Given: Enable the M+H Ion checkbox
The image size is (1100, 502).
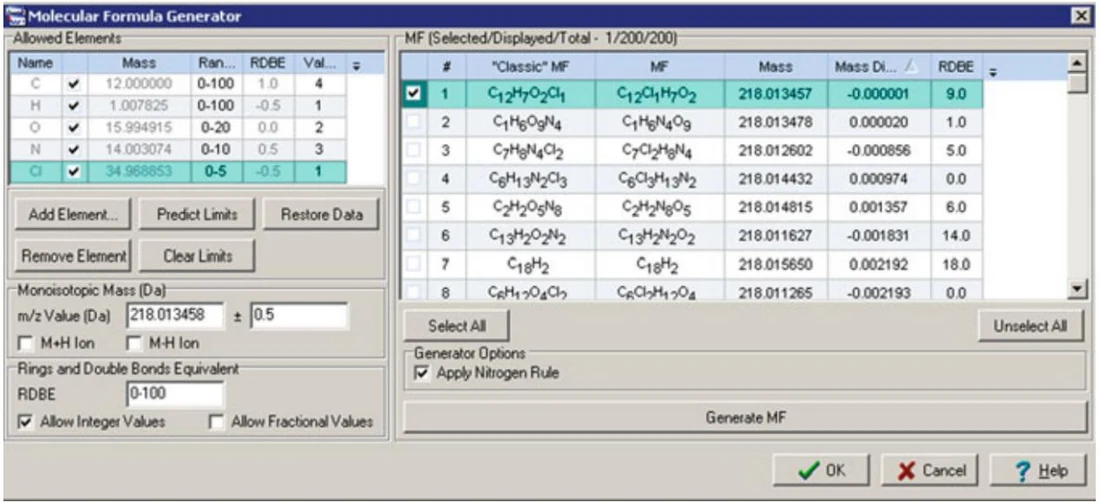Looking at the screenshot, I should (x=26, y=344).
